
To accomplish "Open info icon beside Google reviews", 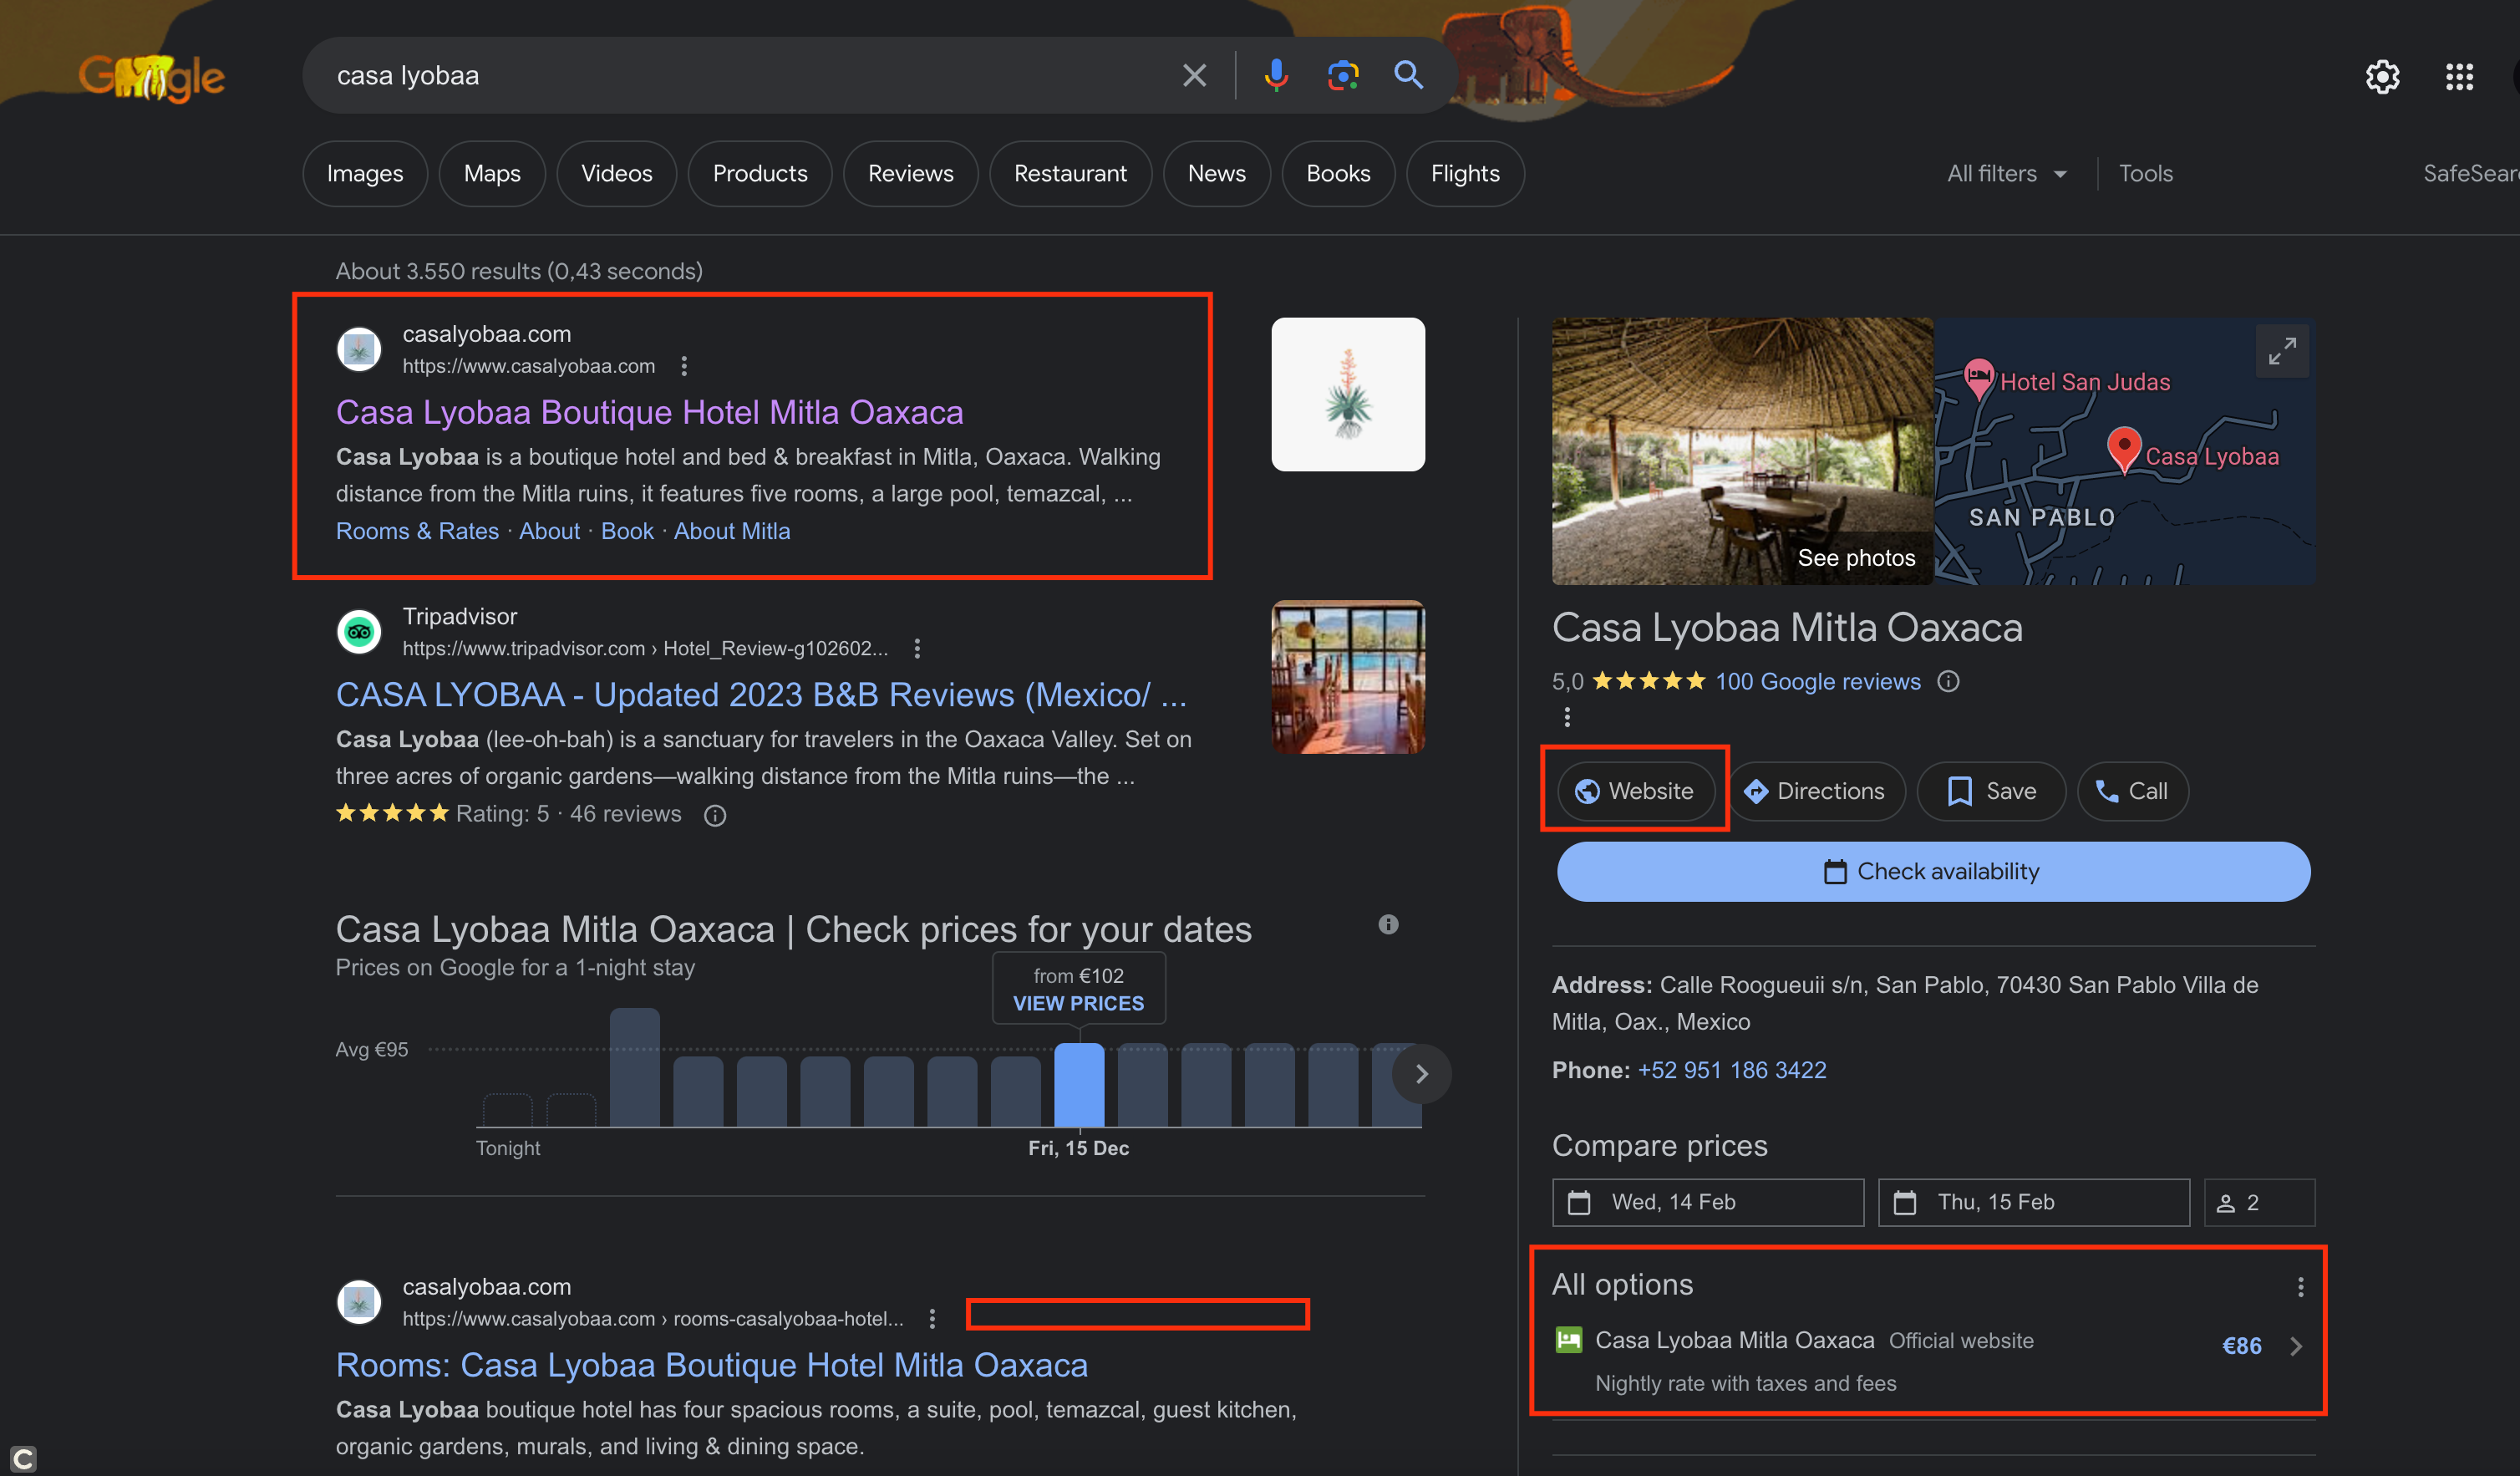I will coord(1948,682).
